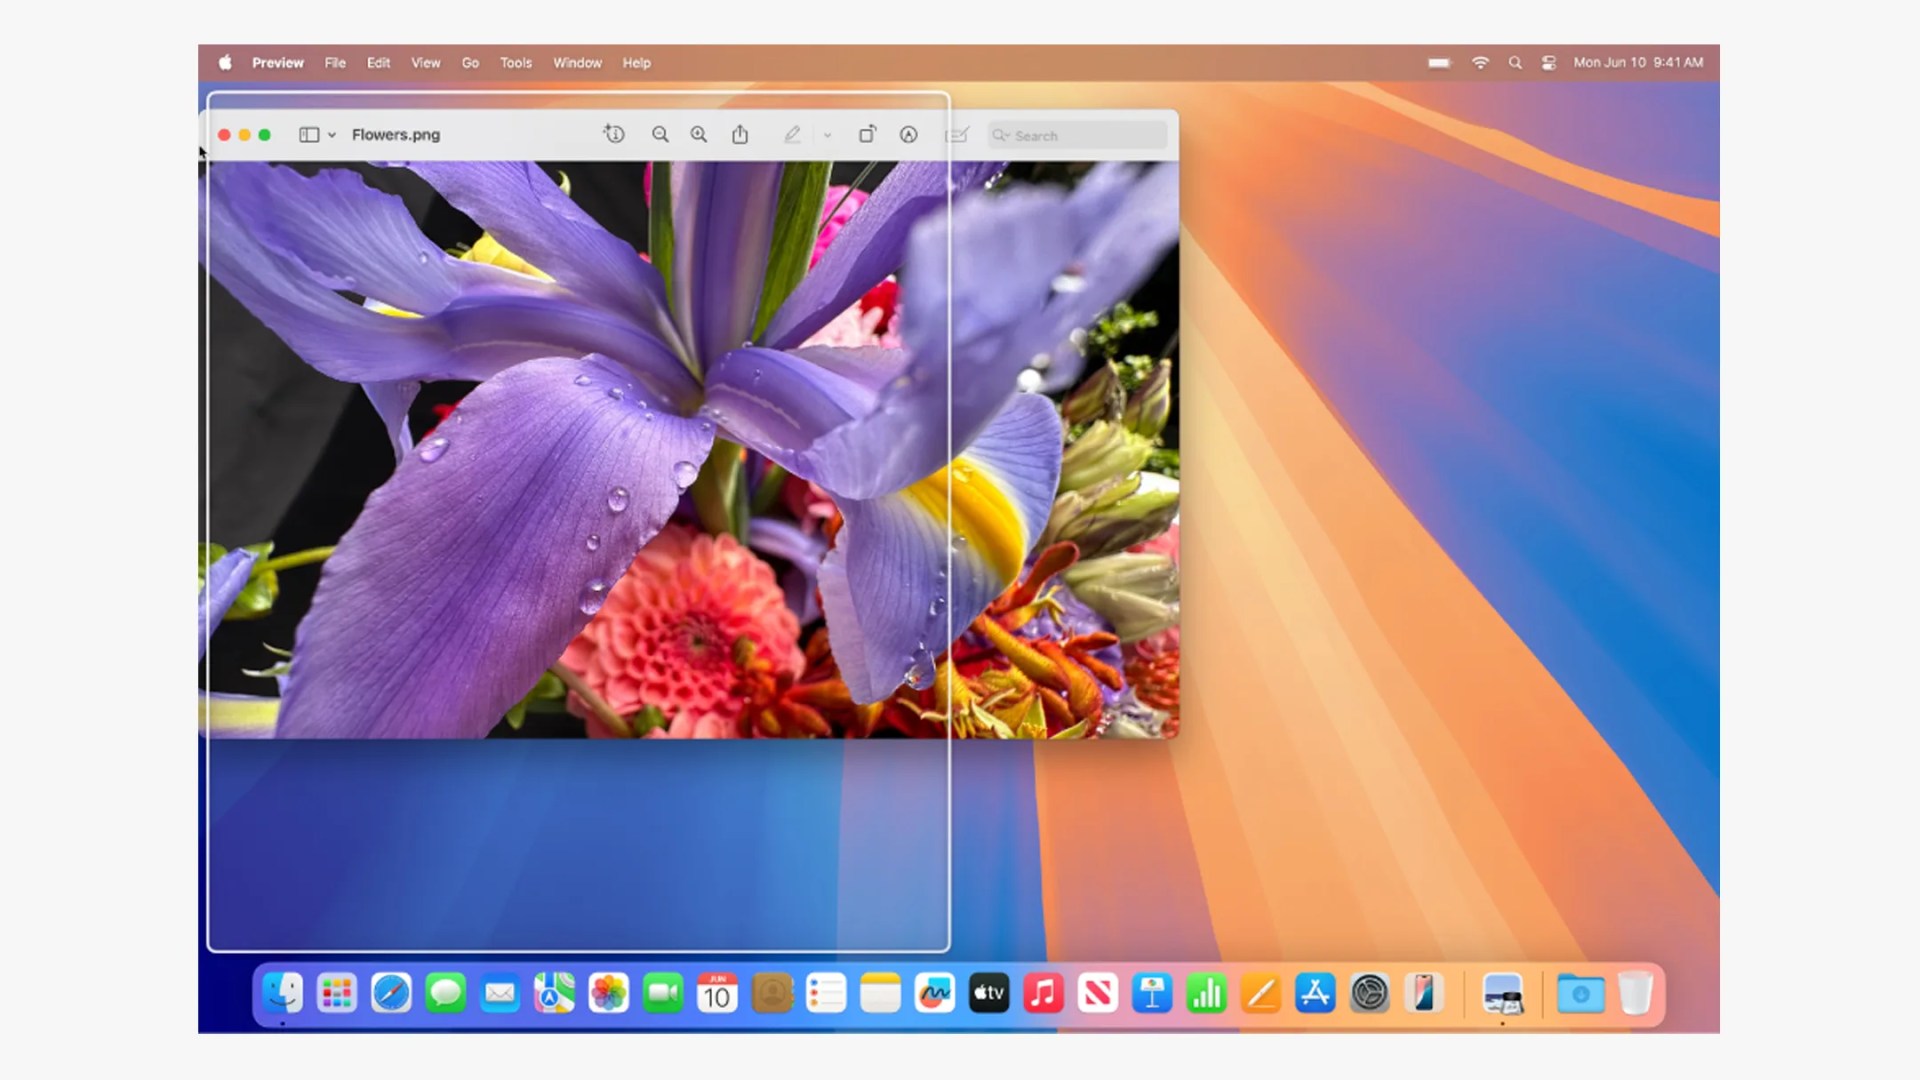Open the Apple menu
This screenshot has width=1920, height=1080.
226,62
